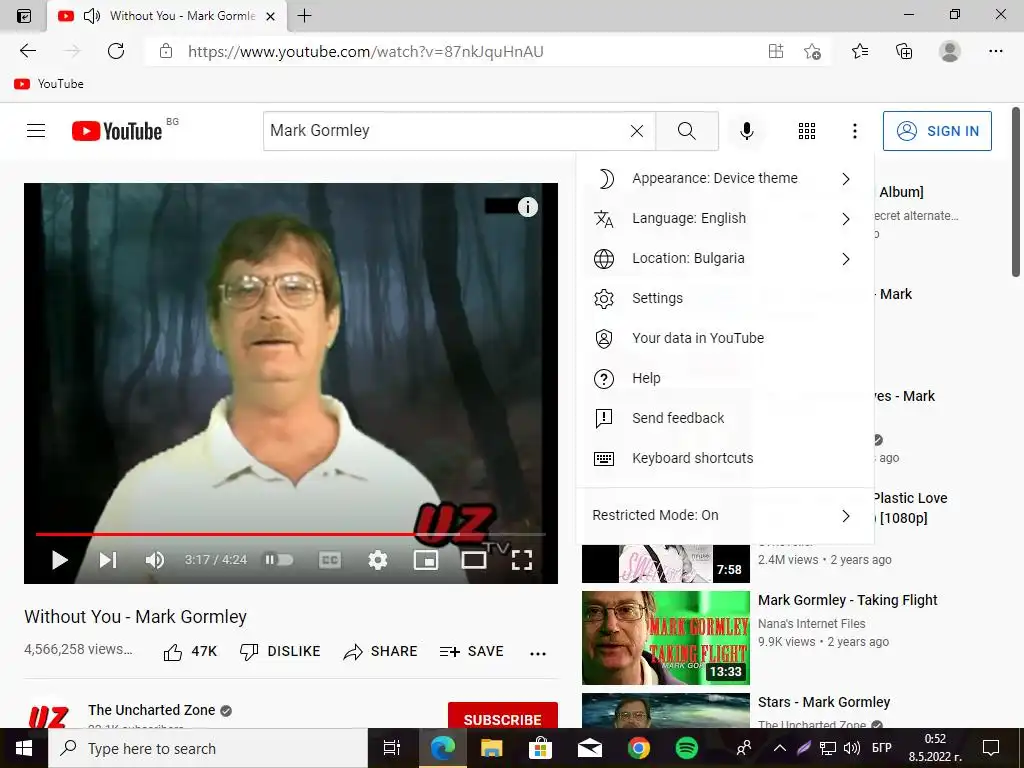1024x768 pixels.
Task: Open Location: Bulgaria submenu
Action: coord(725,259)
